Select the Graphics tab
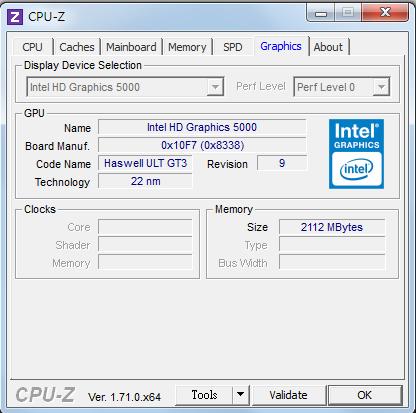The width and height of the screenshot is (416, 413). click(x=281, y=46)
